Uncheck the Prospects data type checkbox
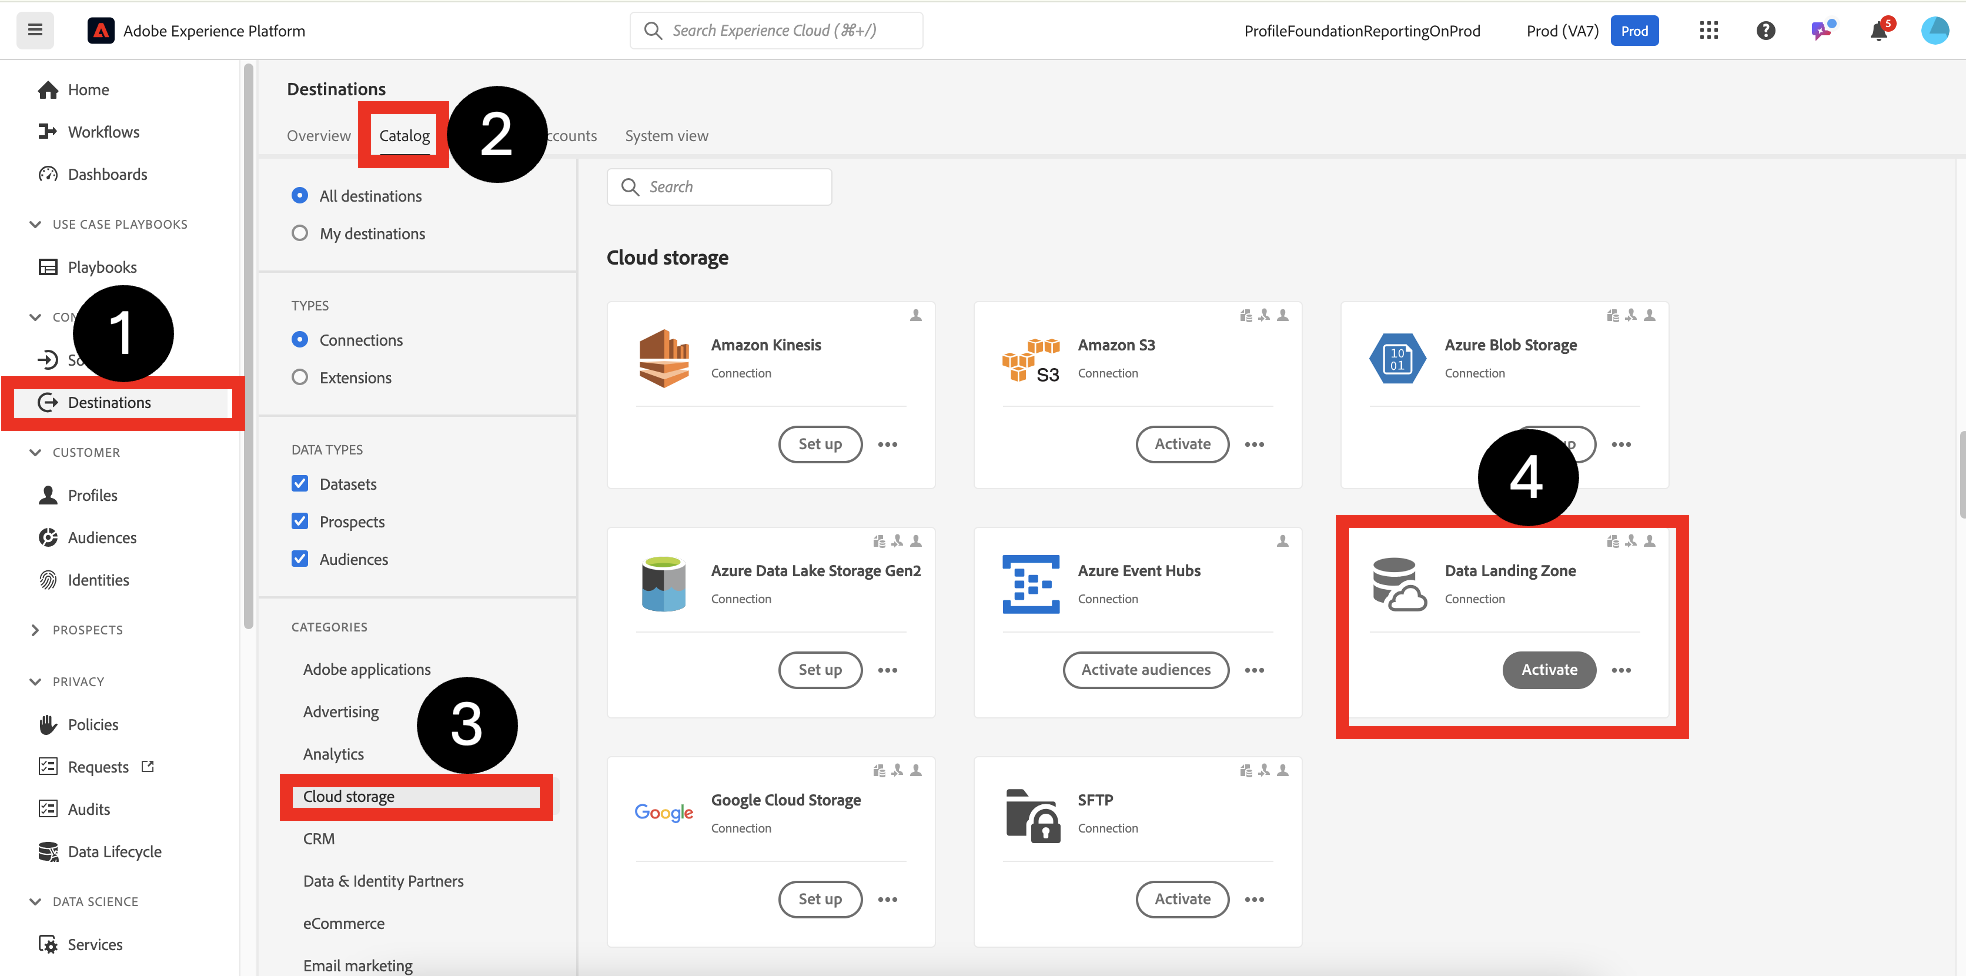The height and width of the screenshot is (976, 1972). [300, 521]
